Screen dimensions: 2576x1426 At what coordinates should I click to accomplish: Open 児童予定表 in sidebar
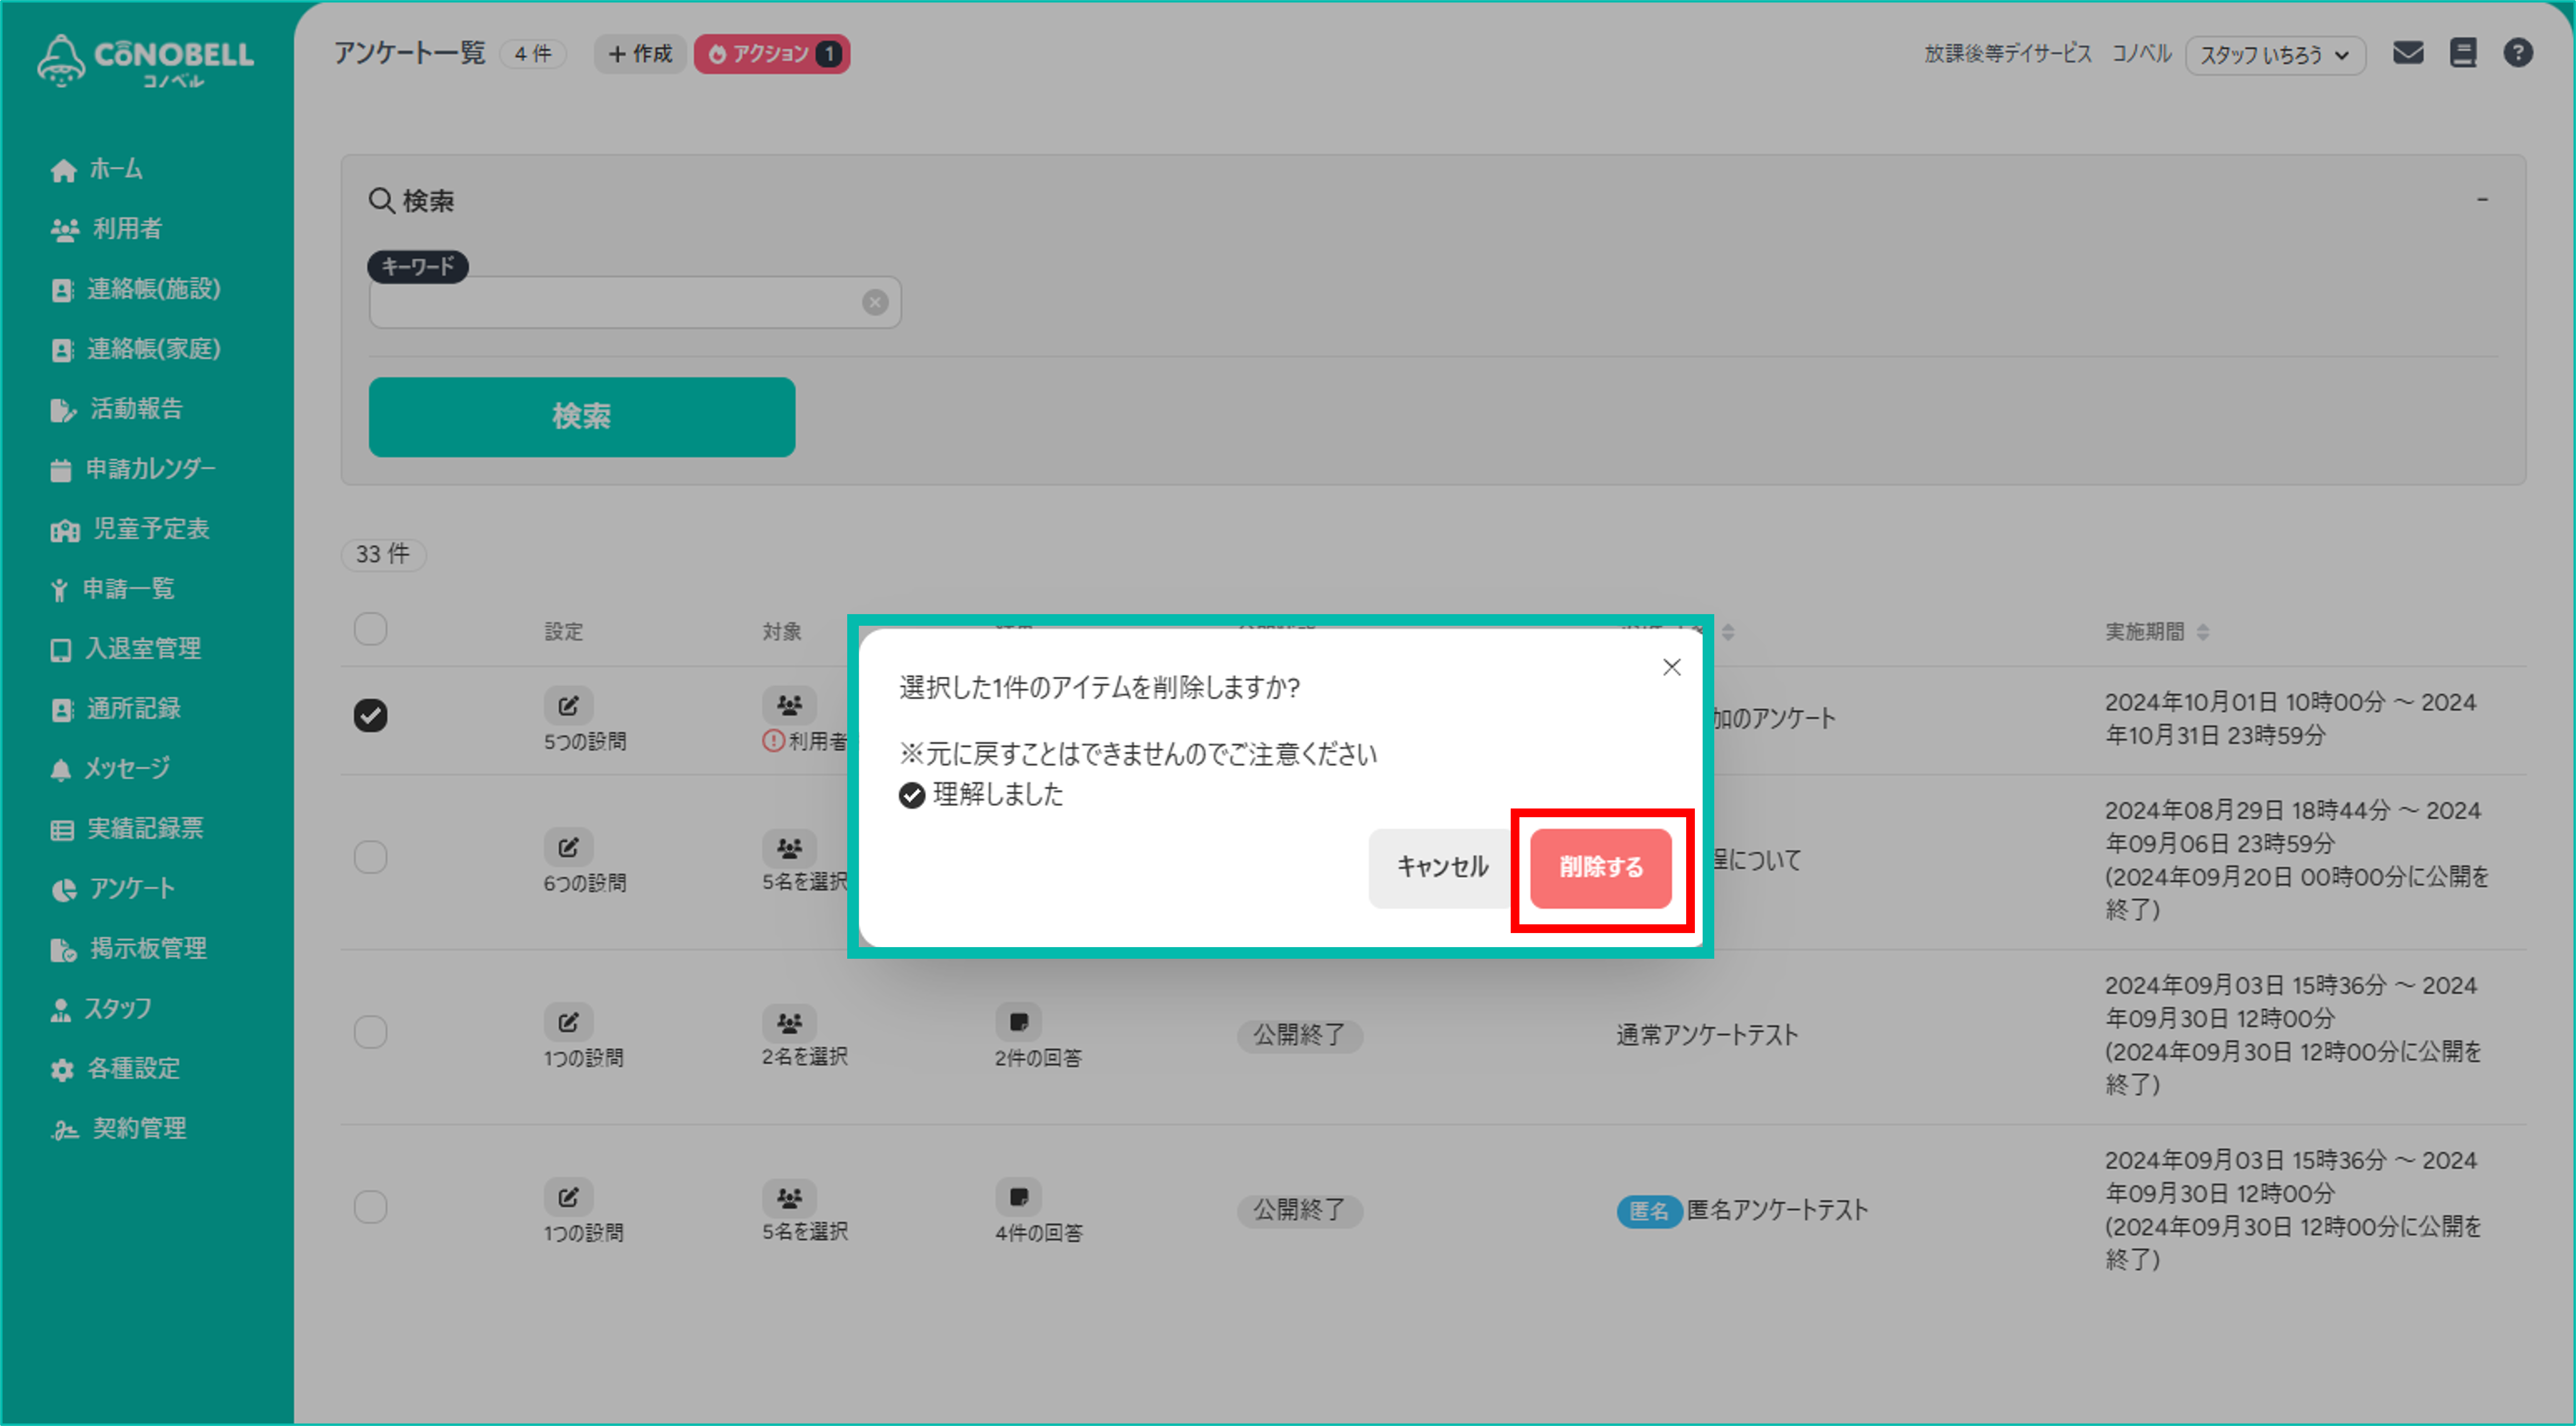coord(130,529)
